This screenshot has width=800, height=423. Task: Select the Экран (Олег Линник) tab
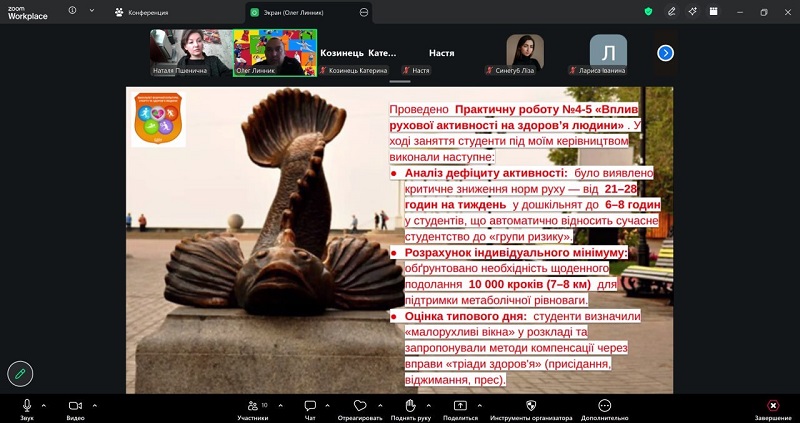(308, 12)
